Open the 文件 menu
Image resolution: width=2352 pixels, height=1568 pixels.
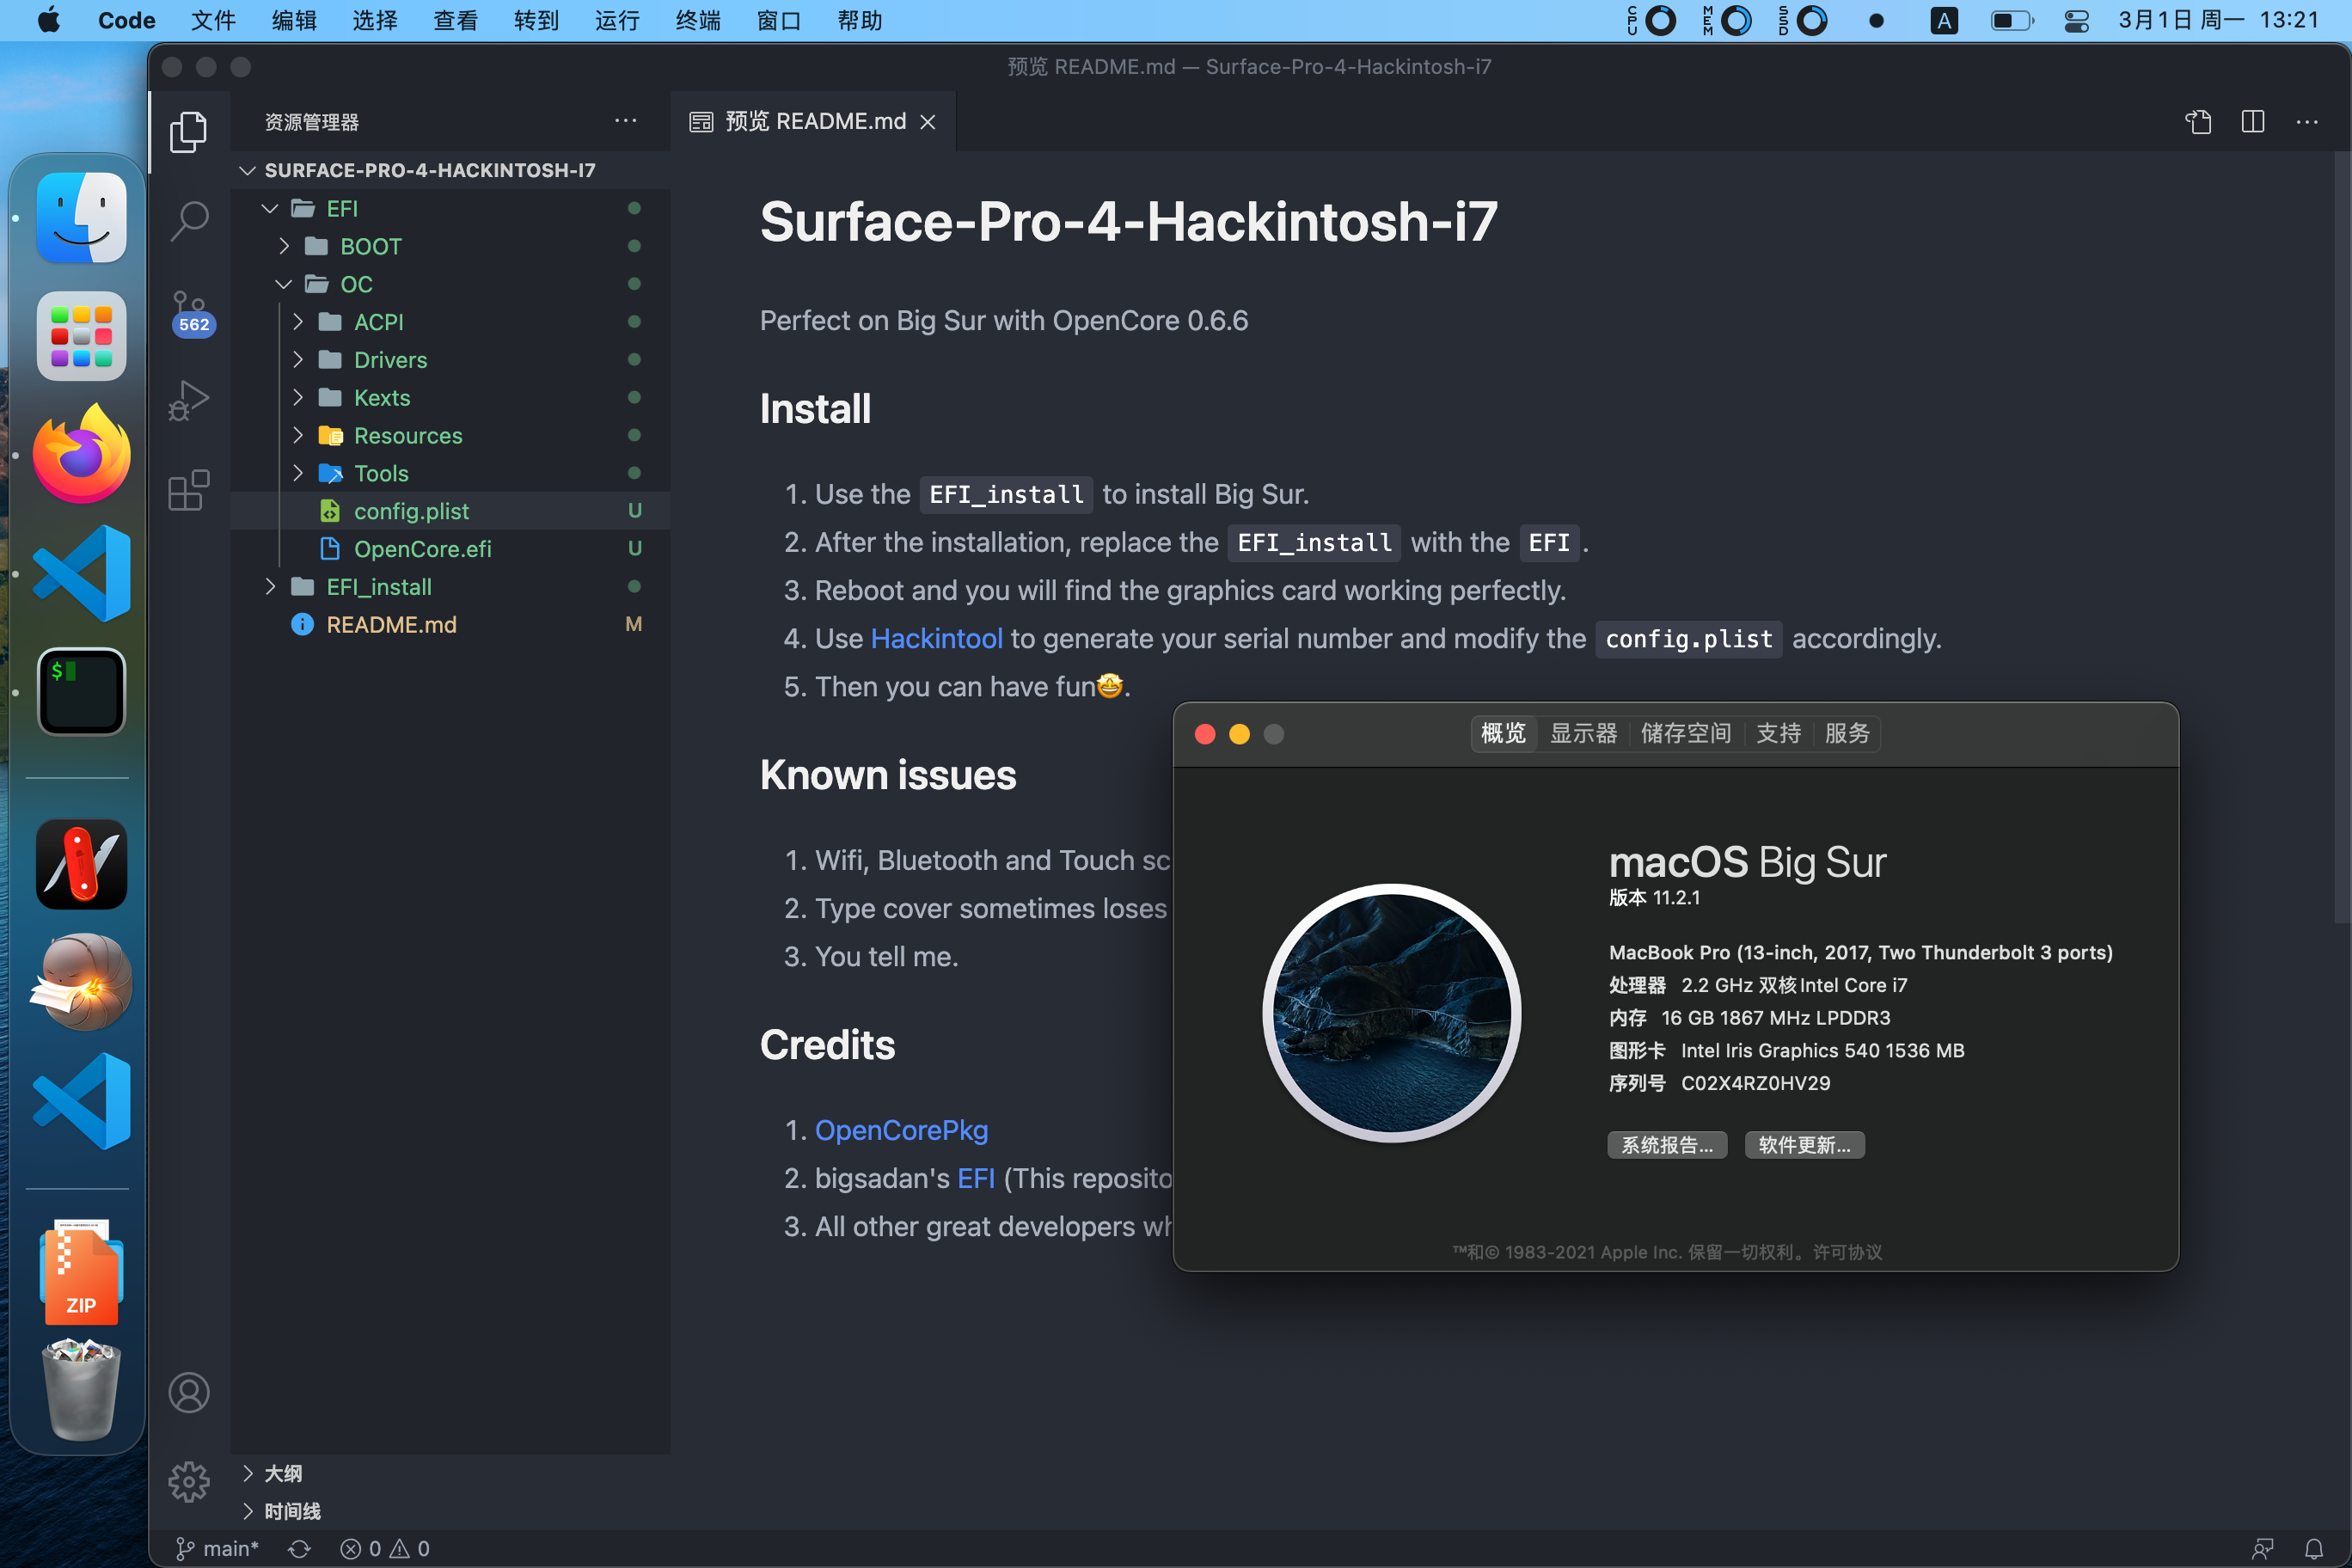tap(213, 20)
